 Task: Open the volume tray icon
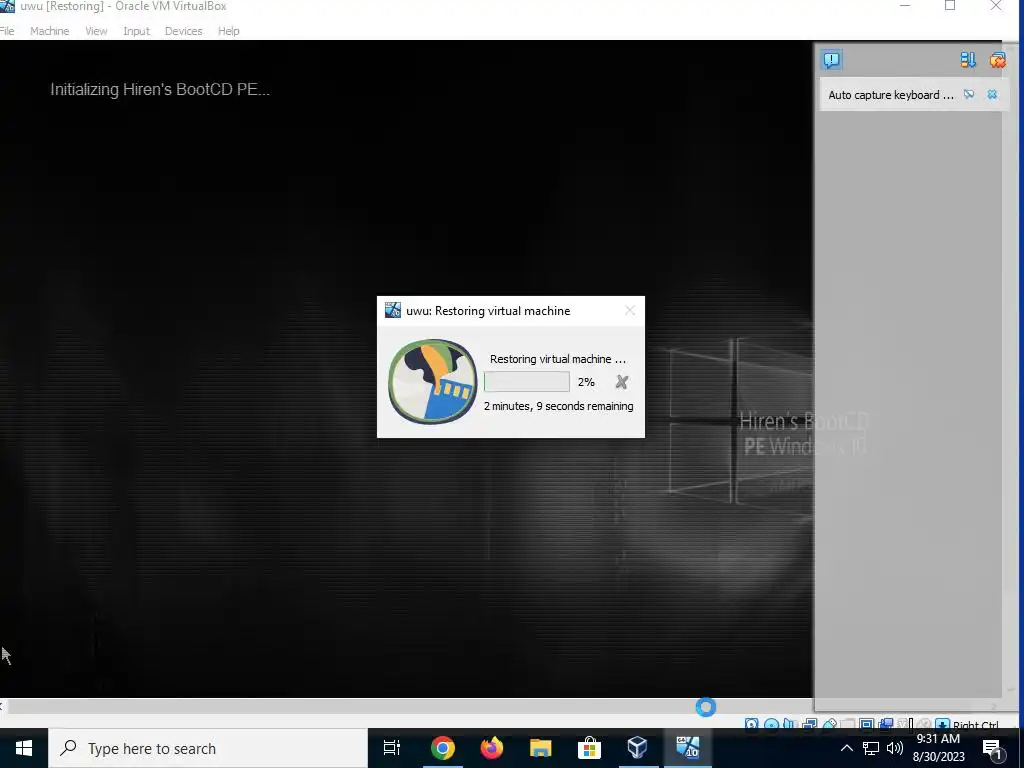pyautogui.click(x=895, y=748)
